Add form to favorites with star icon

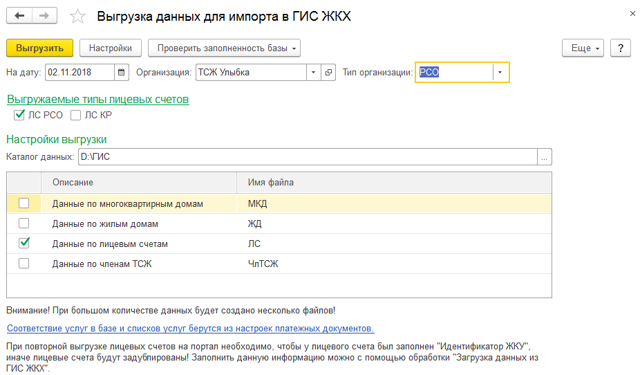tap(78, 16)
